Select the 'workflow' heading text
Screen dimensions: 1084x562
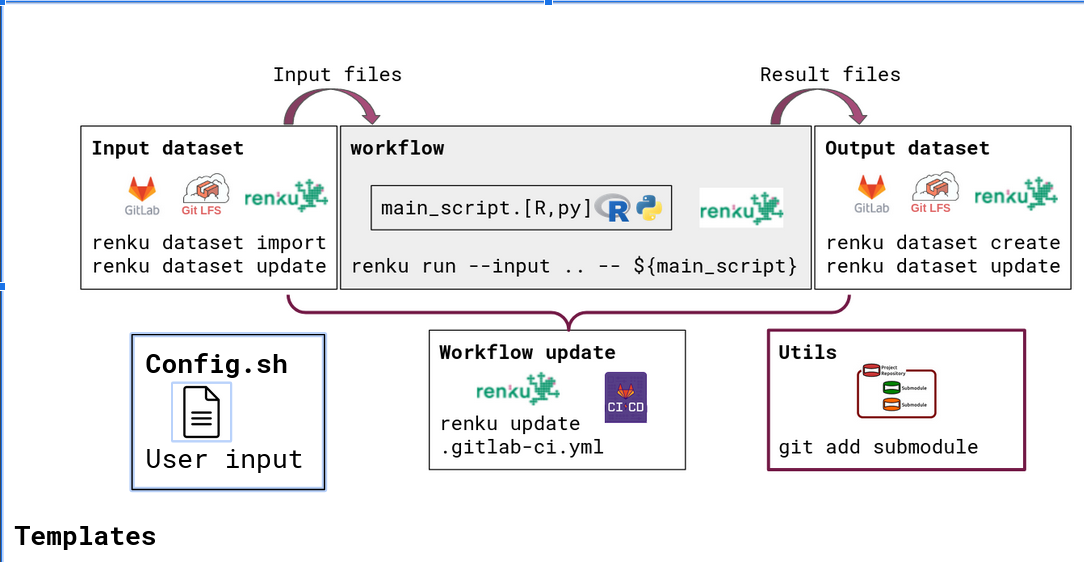[x=398, y=148]
